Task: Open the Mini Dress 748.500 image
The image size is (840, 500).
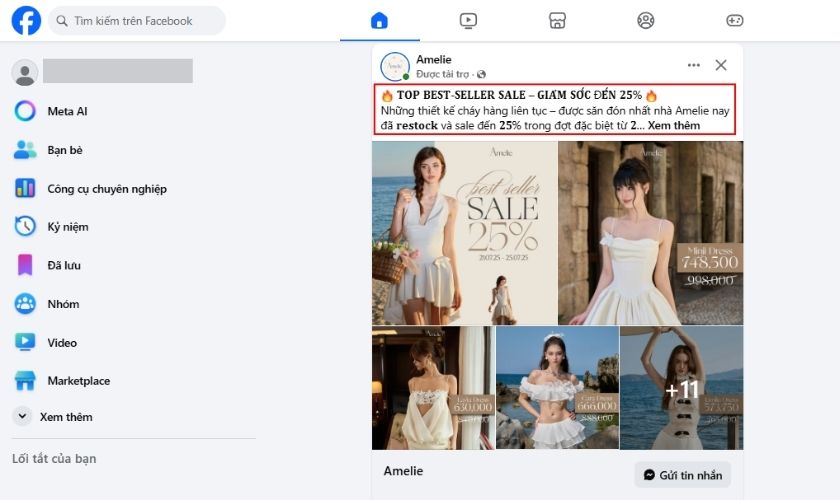Action: 650,233
